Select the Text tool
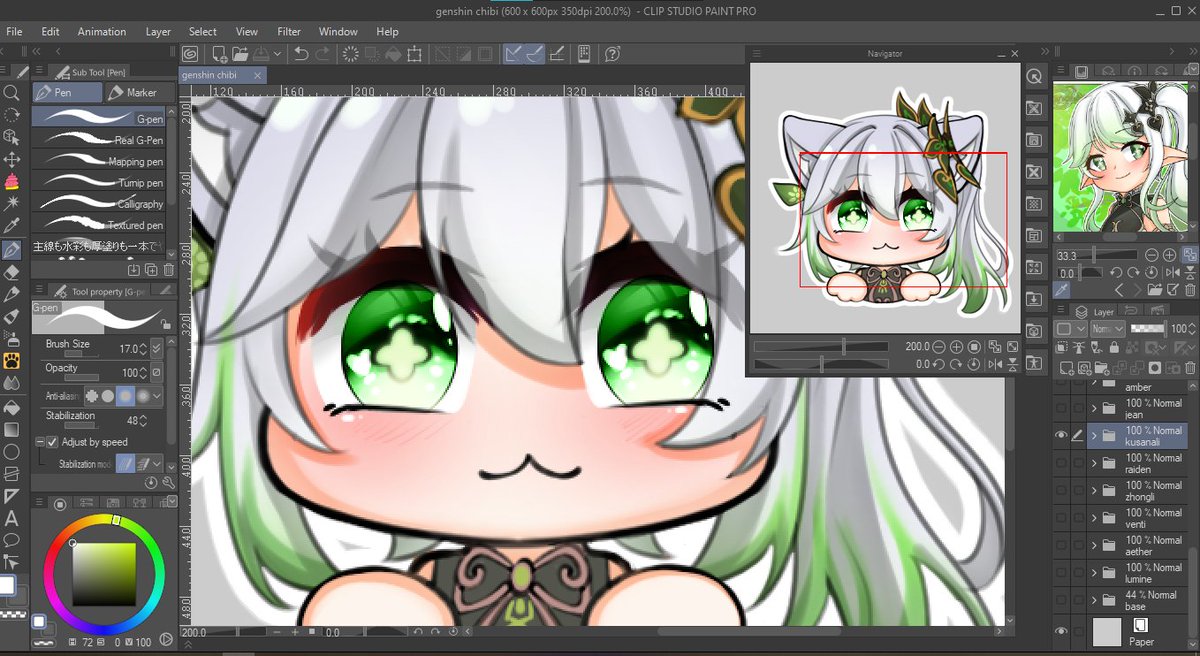1200x656 pixels. point(11,518)
